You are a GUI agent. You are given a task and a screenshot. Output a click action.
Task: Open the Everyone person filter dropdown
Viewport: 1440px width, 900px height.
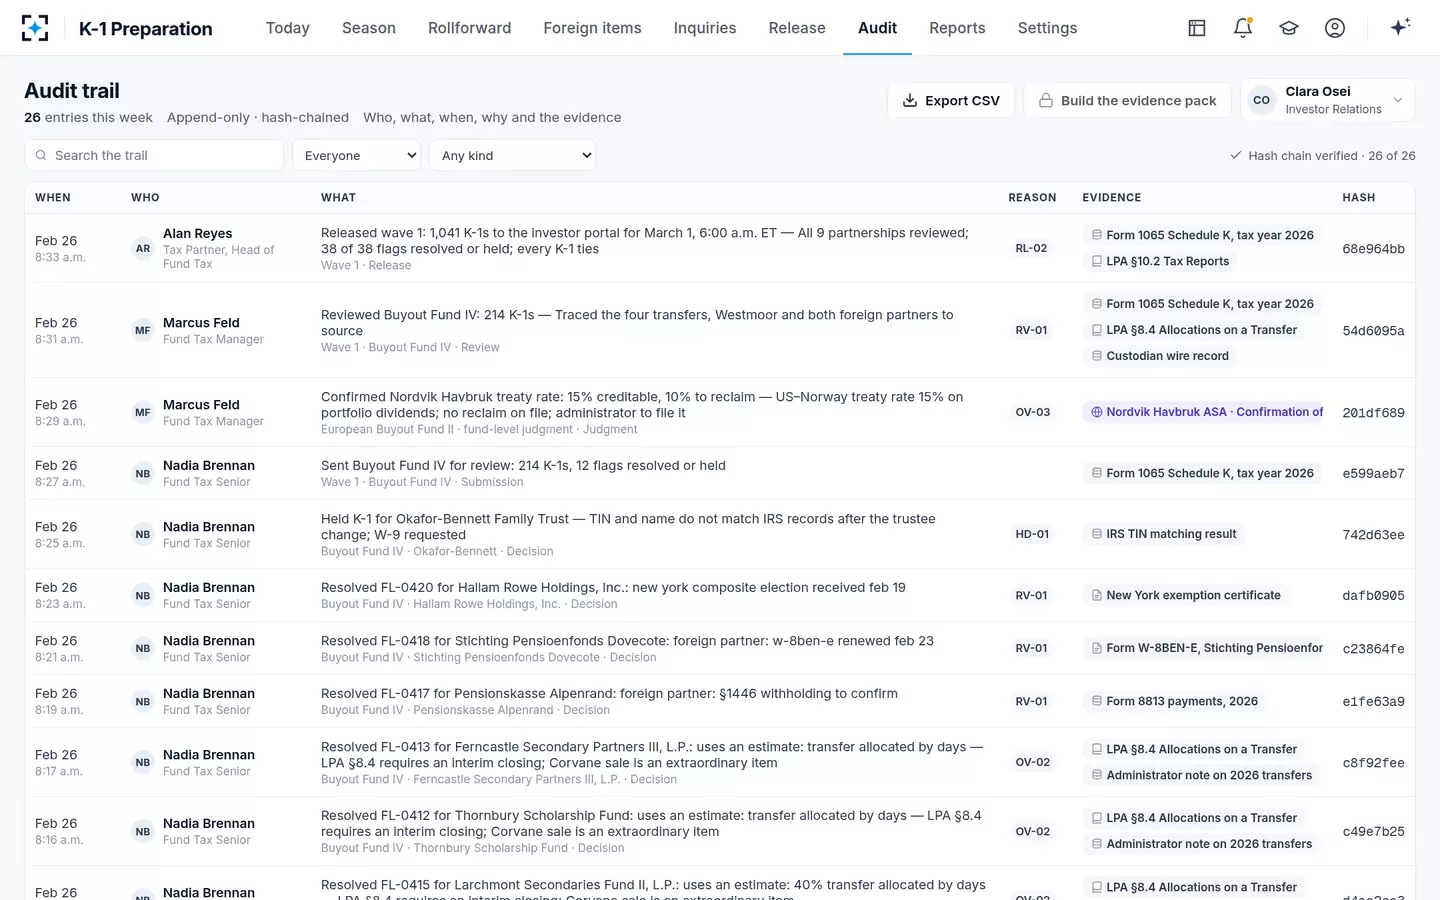[x=357, y=155]
